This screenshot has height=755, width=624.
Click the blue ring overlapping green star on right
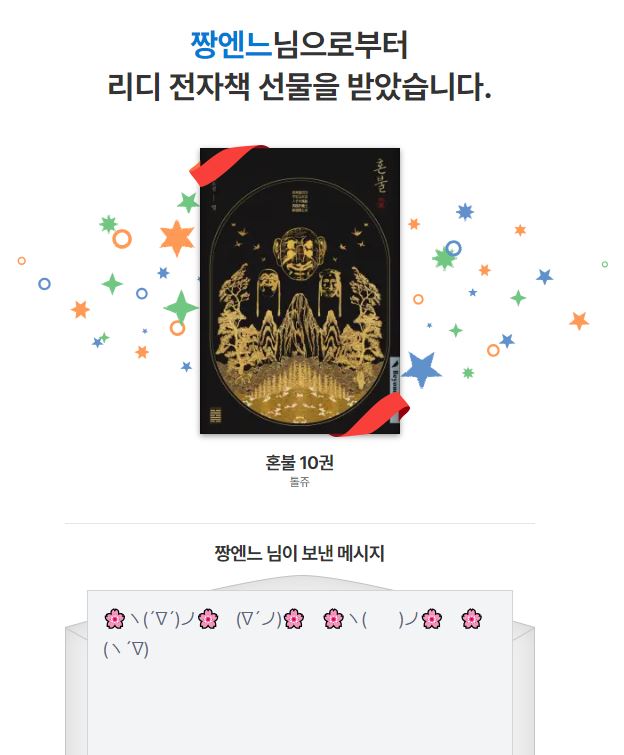tap(453, 248)
